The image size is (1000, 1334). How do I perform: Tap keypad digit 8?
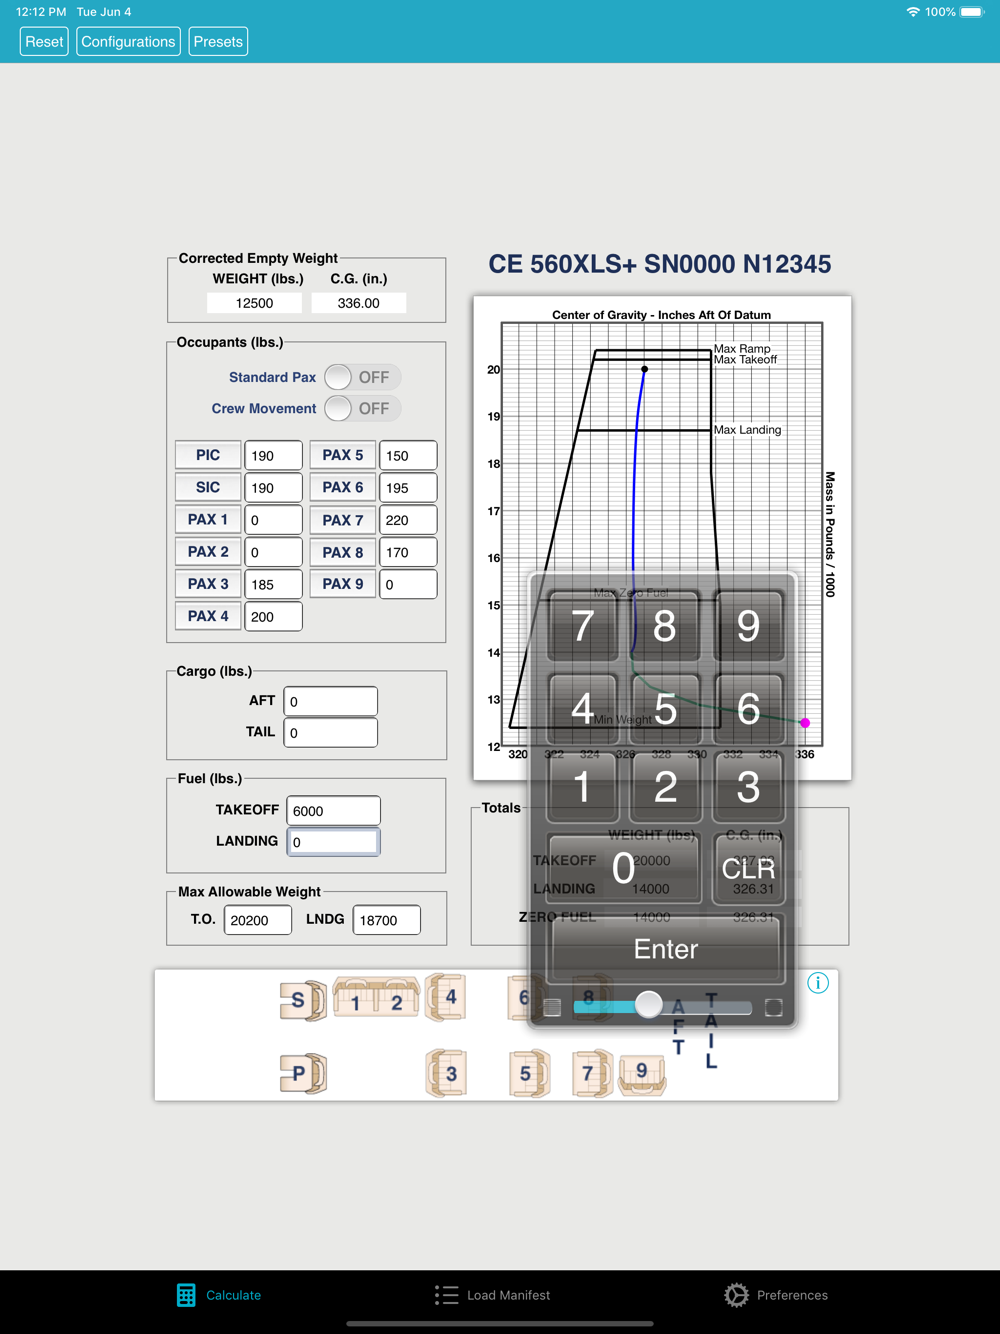pos(665,626)
